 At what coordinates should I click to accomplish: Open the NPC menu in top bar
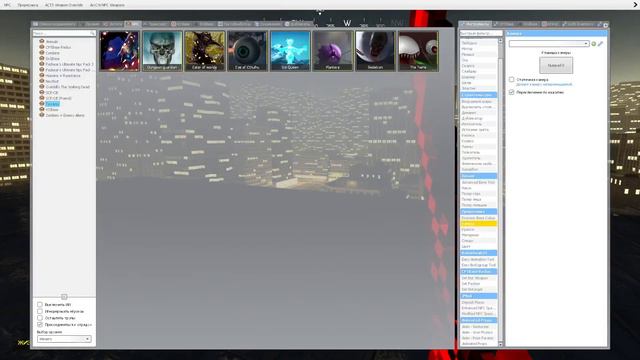click(7, 5)
